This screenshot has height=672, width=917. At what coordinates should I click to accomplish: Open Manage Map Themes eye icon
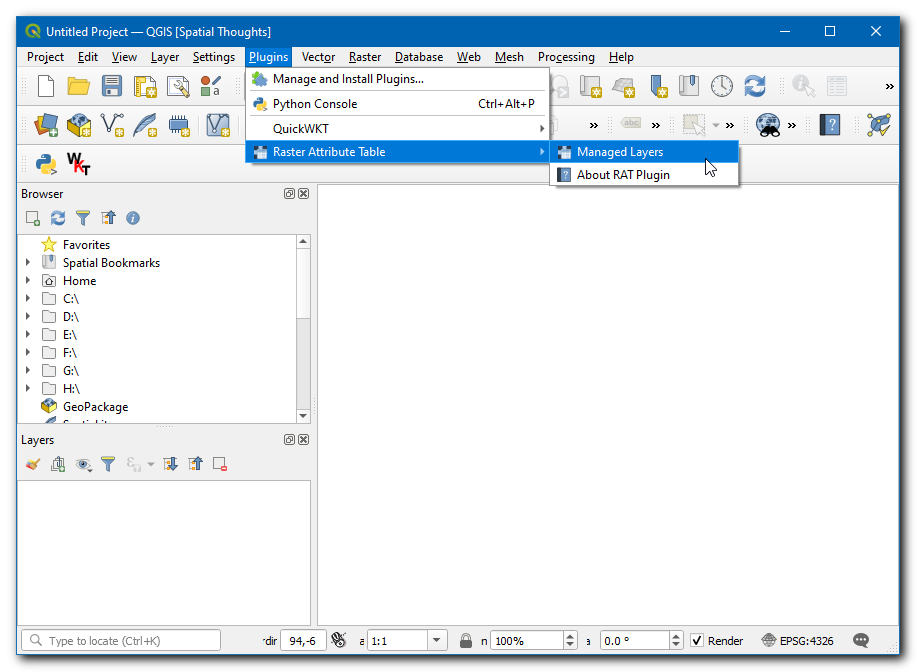(83, 464)
